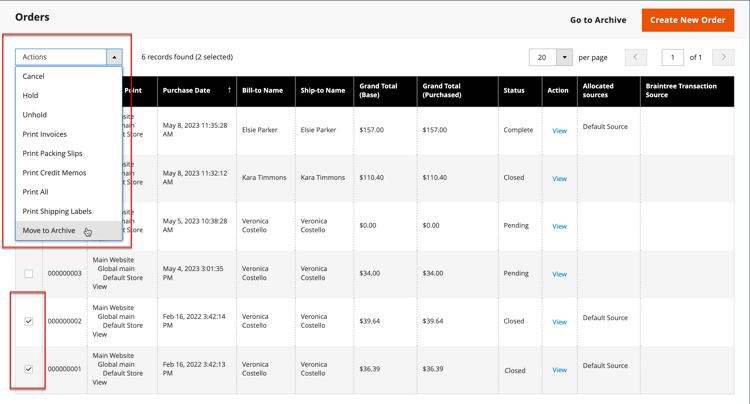
Task: Uncheck order 000000001 checkbox
Action: pos(29,369)
